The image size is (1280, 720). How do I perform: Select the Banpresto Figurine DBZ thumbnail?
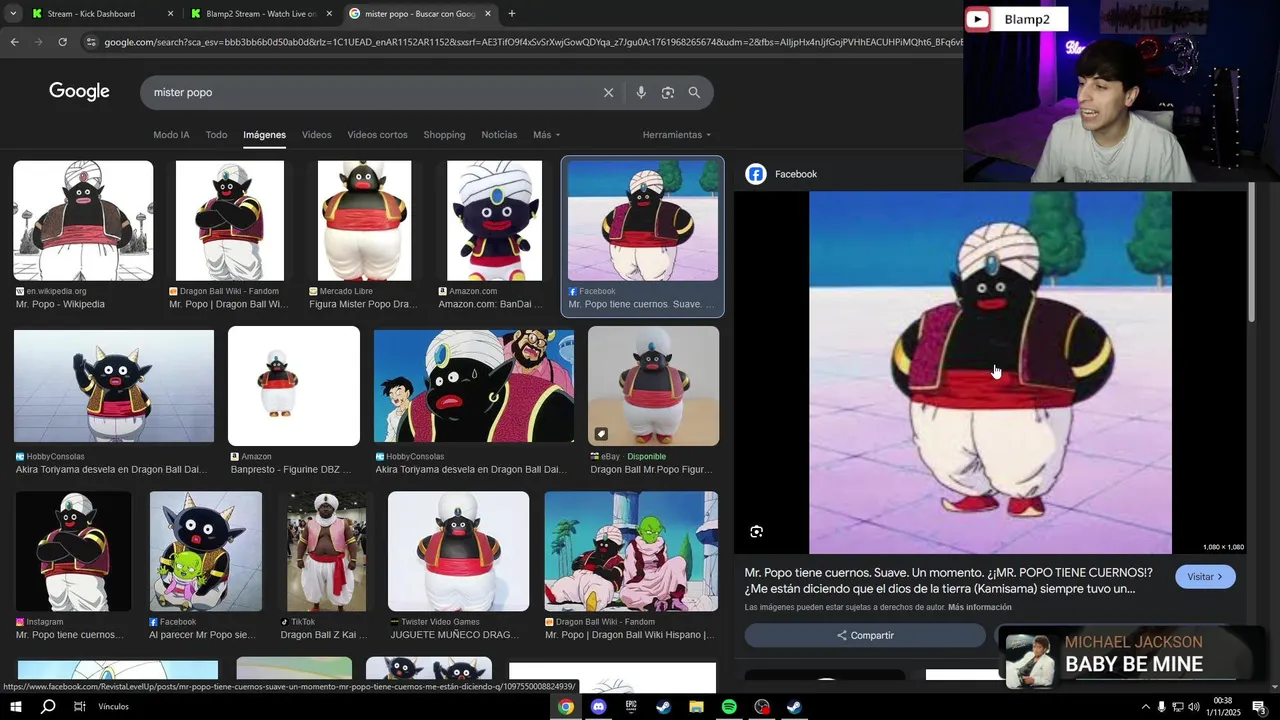coord(294,386)
